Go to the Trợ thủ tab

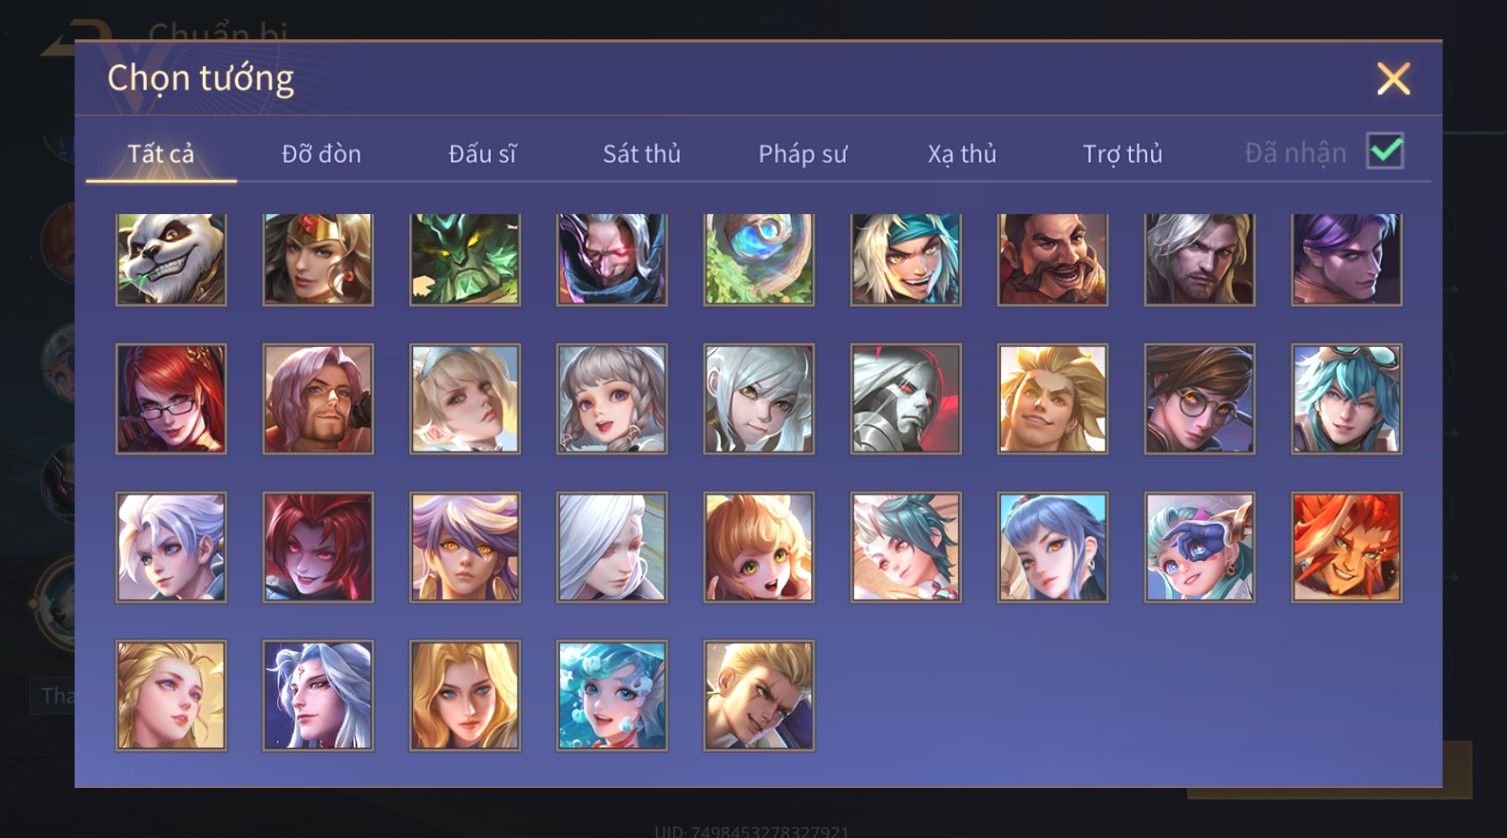1122,154
